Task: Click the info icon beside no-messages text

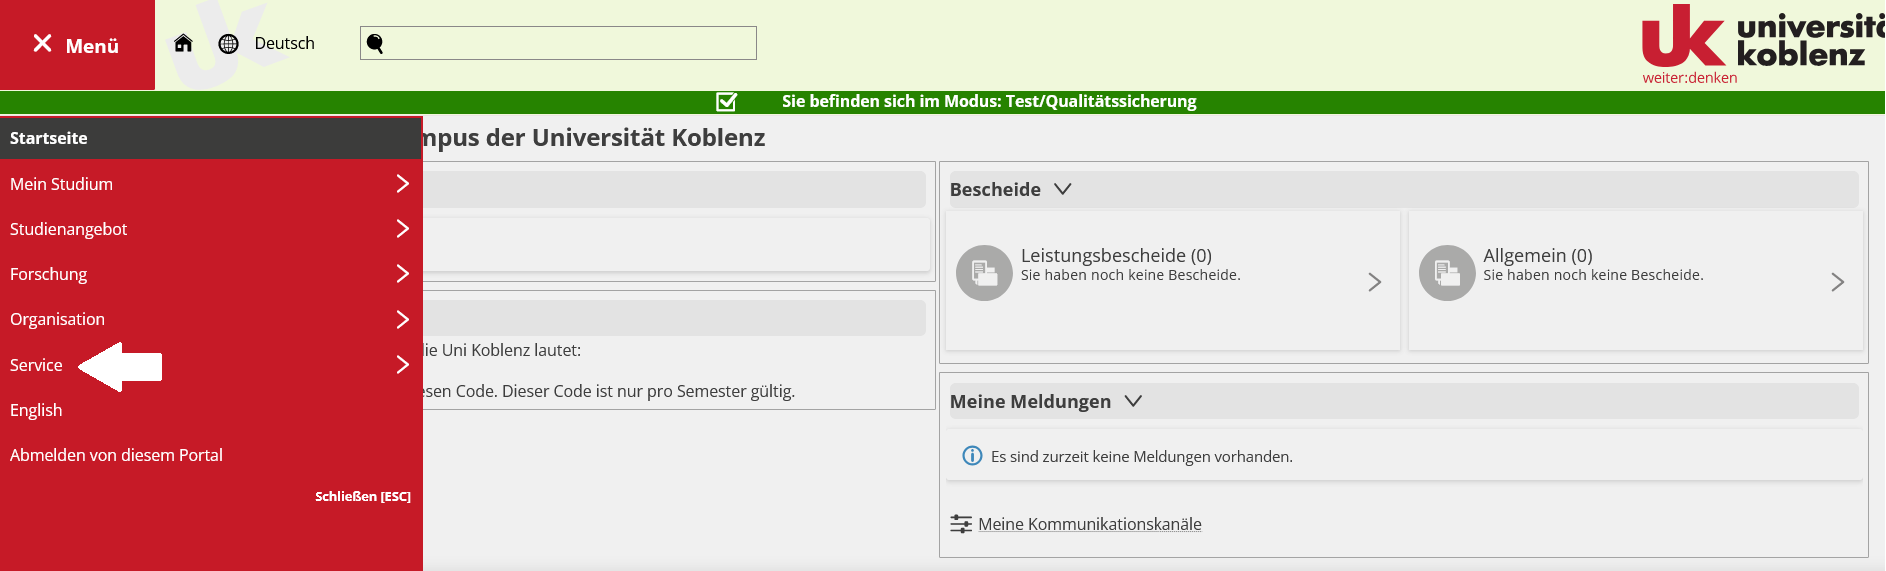Action: click(972, 456)
